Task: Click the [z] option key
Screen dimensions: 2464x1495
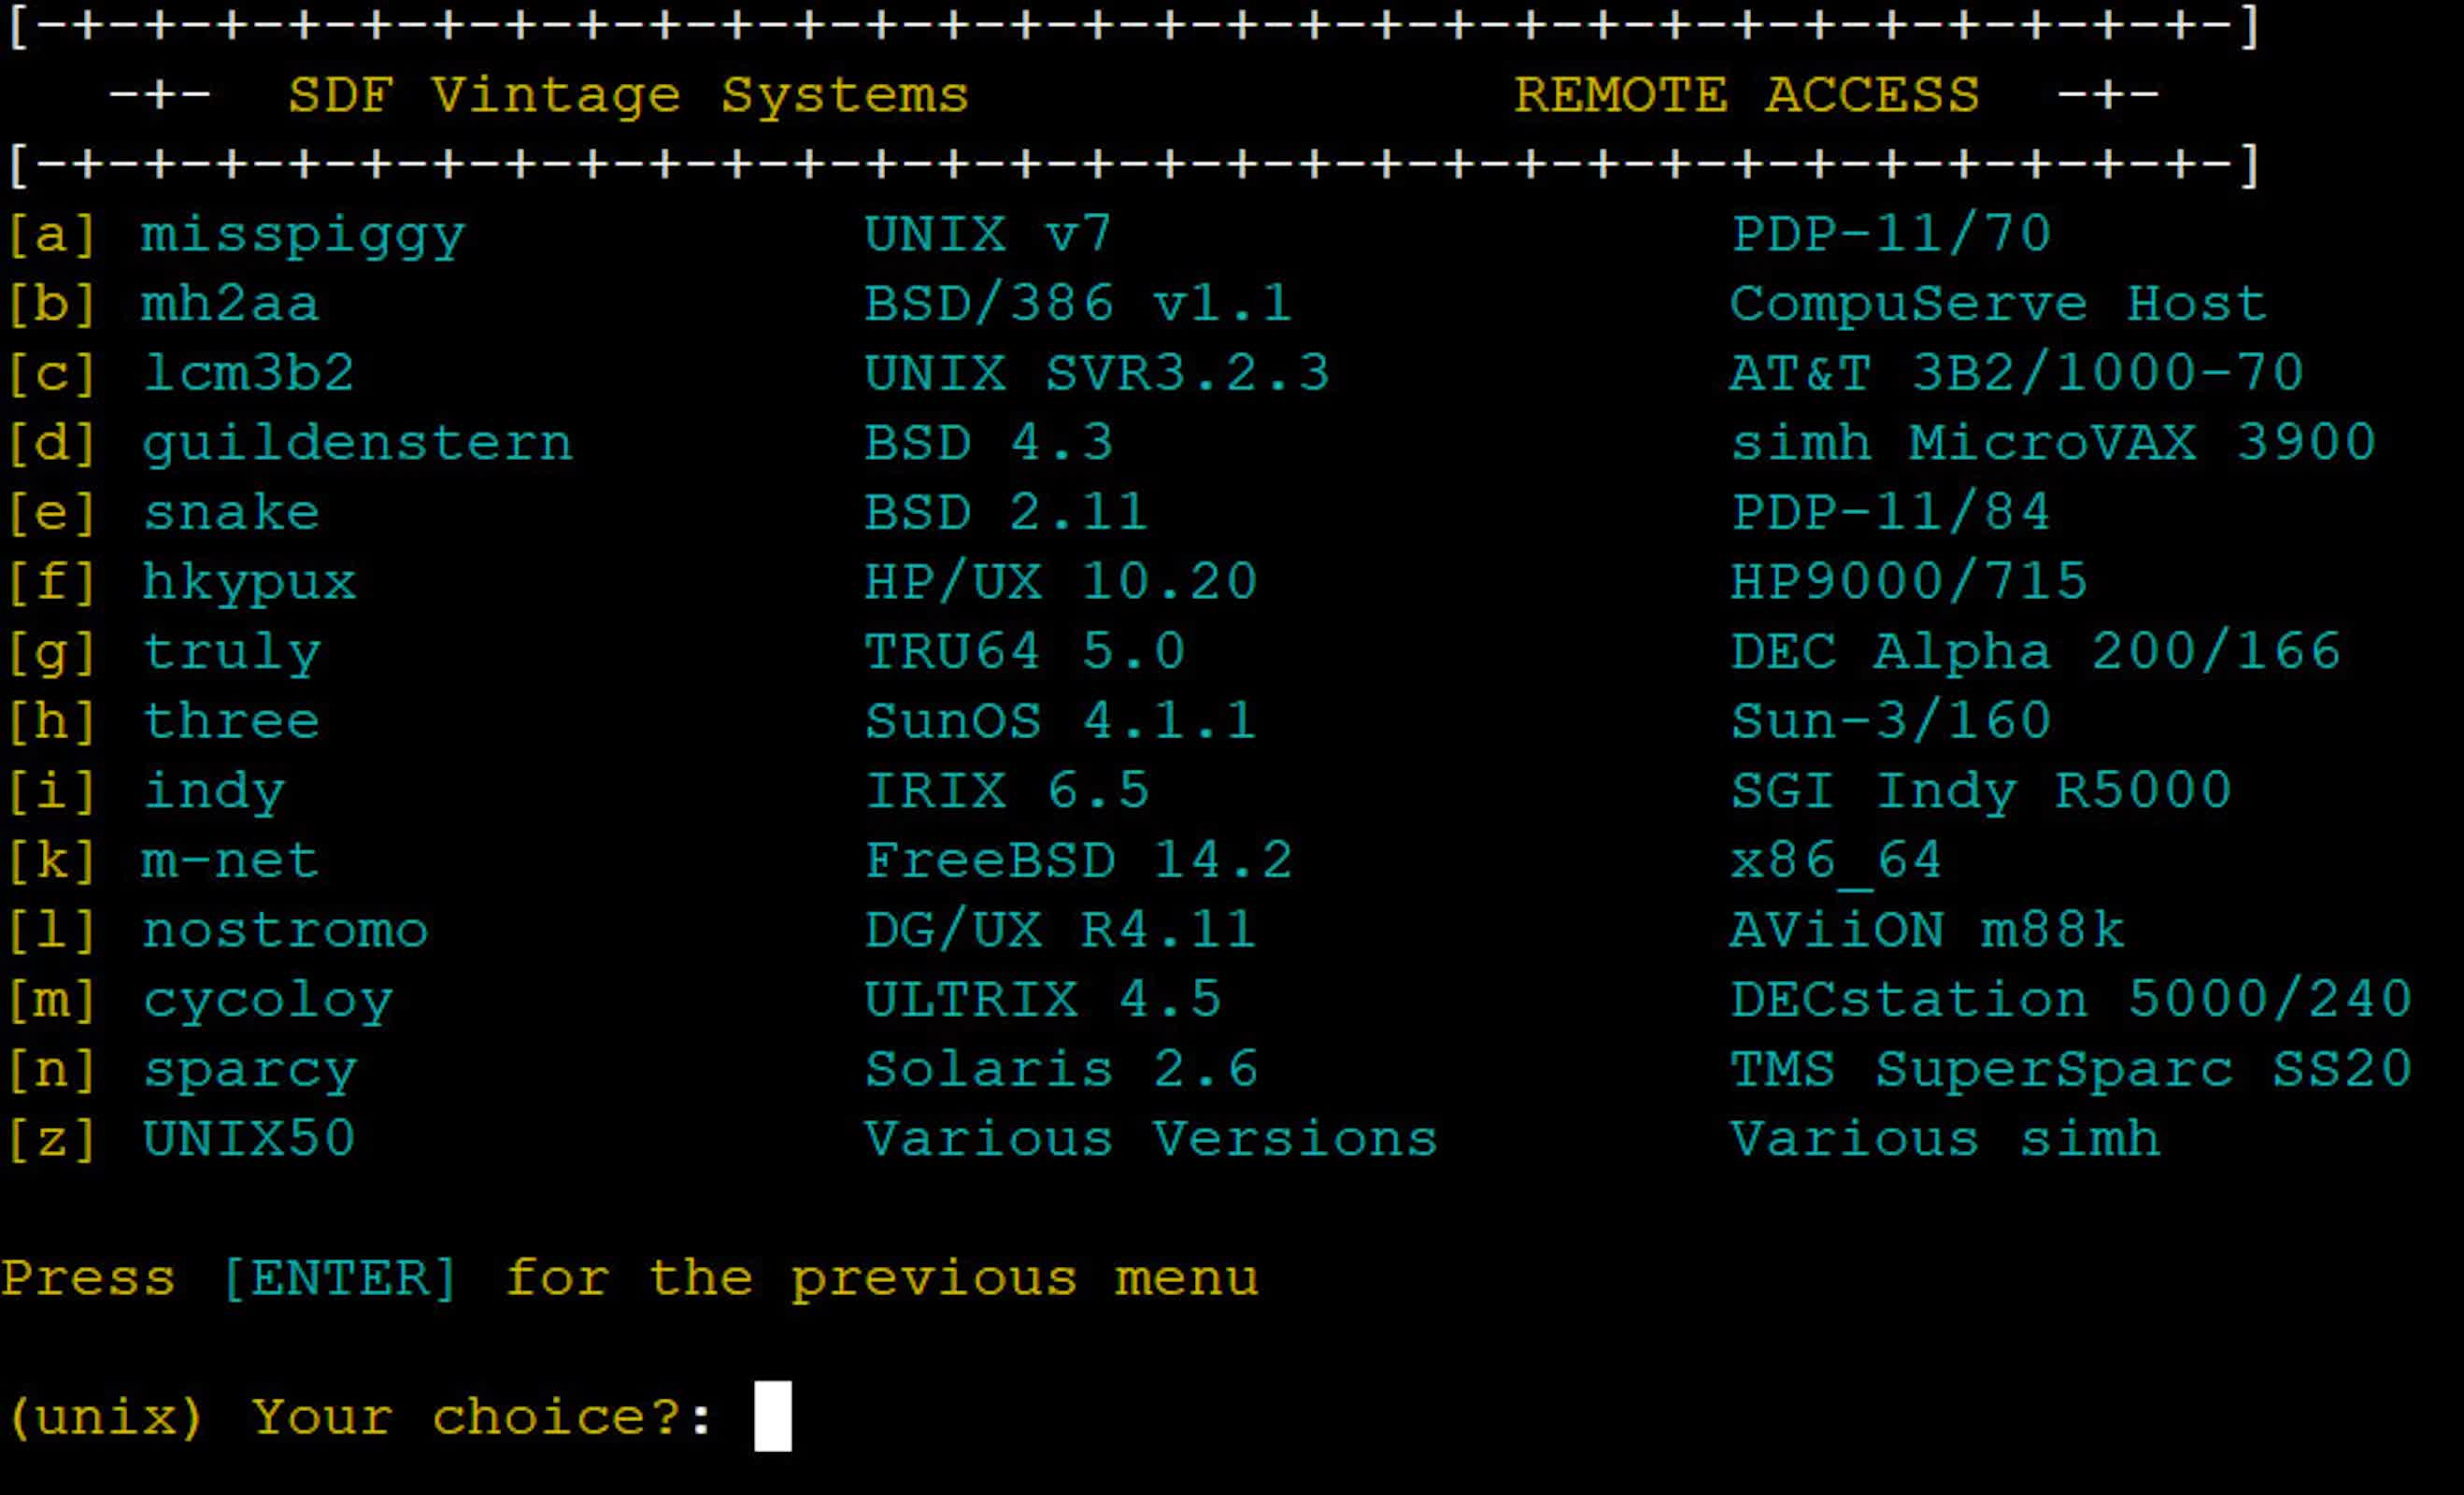Action: pyautogui.click(x=52, y=1139)
